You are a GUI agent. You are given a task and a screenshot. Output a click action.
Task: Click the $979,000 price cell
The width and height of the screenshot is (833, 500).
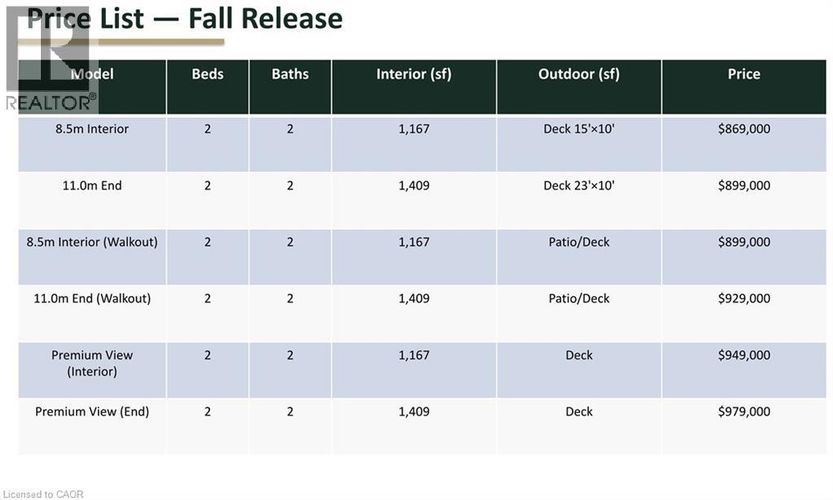point(744,411)
